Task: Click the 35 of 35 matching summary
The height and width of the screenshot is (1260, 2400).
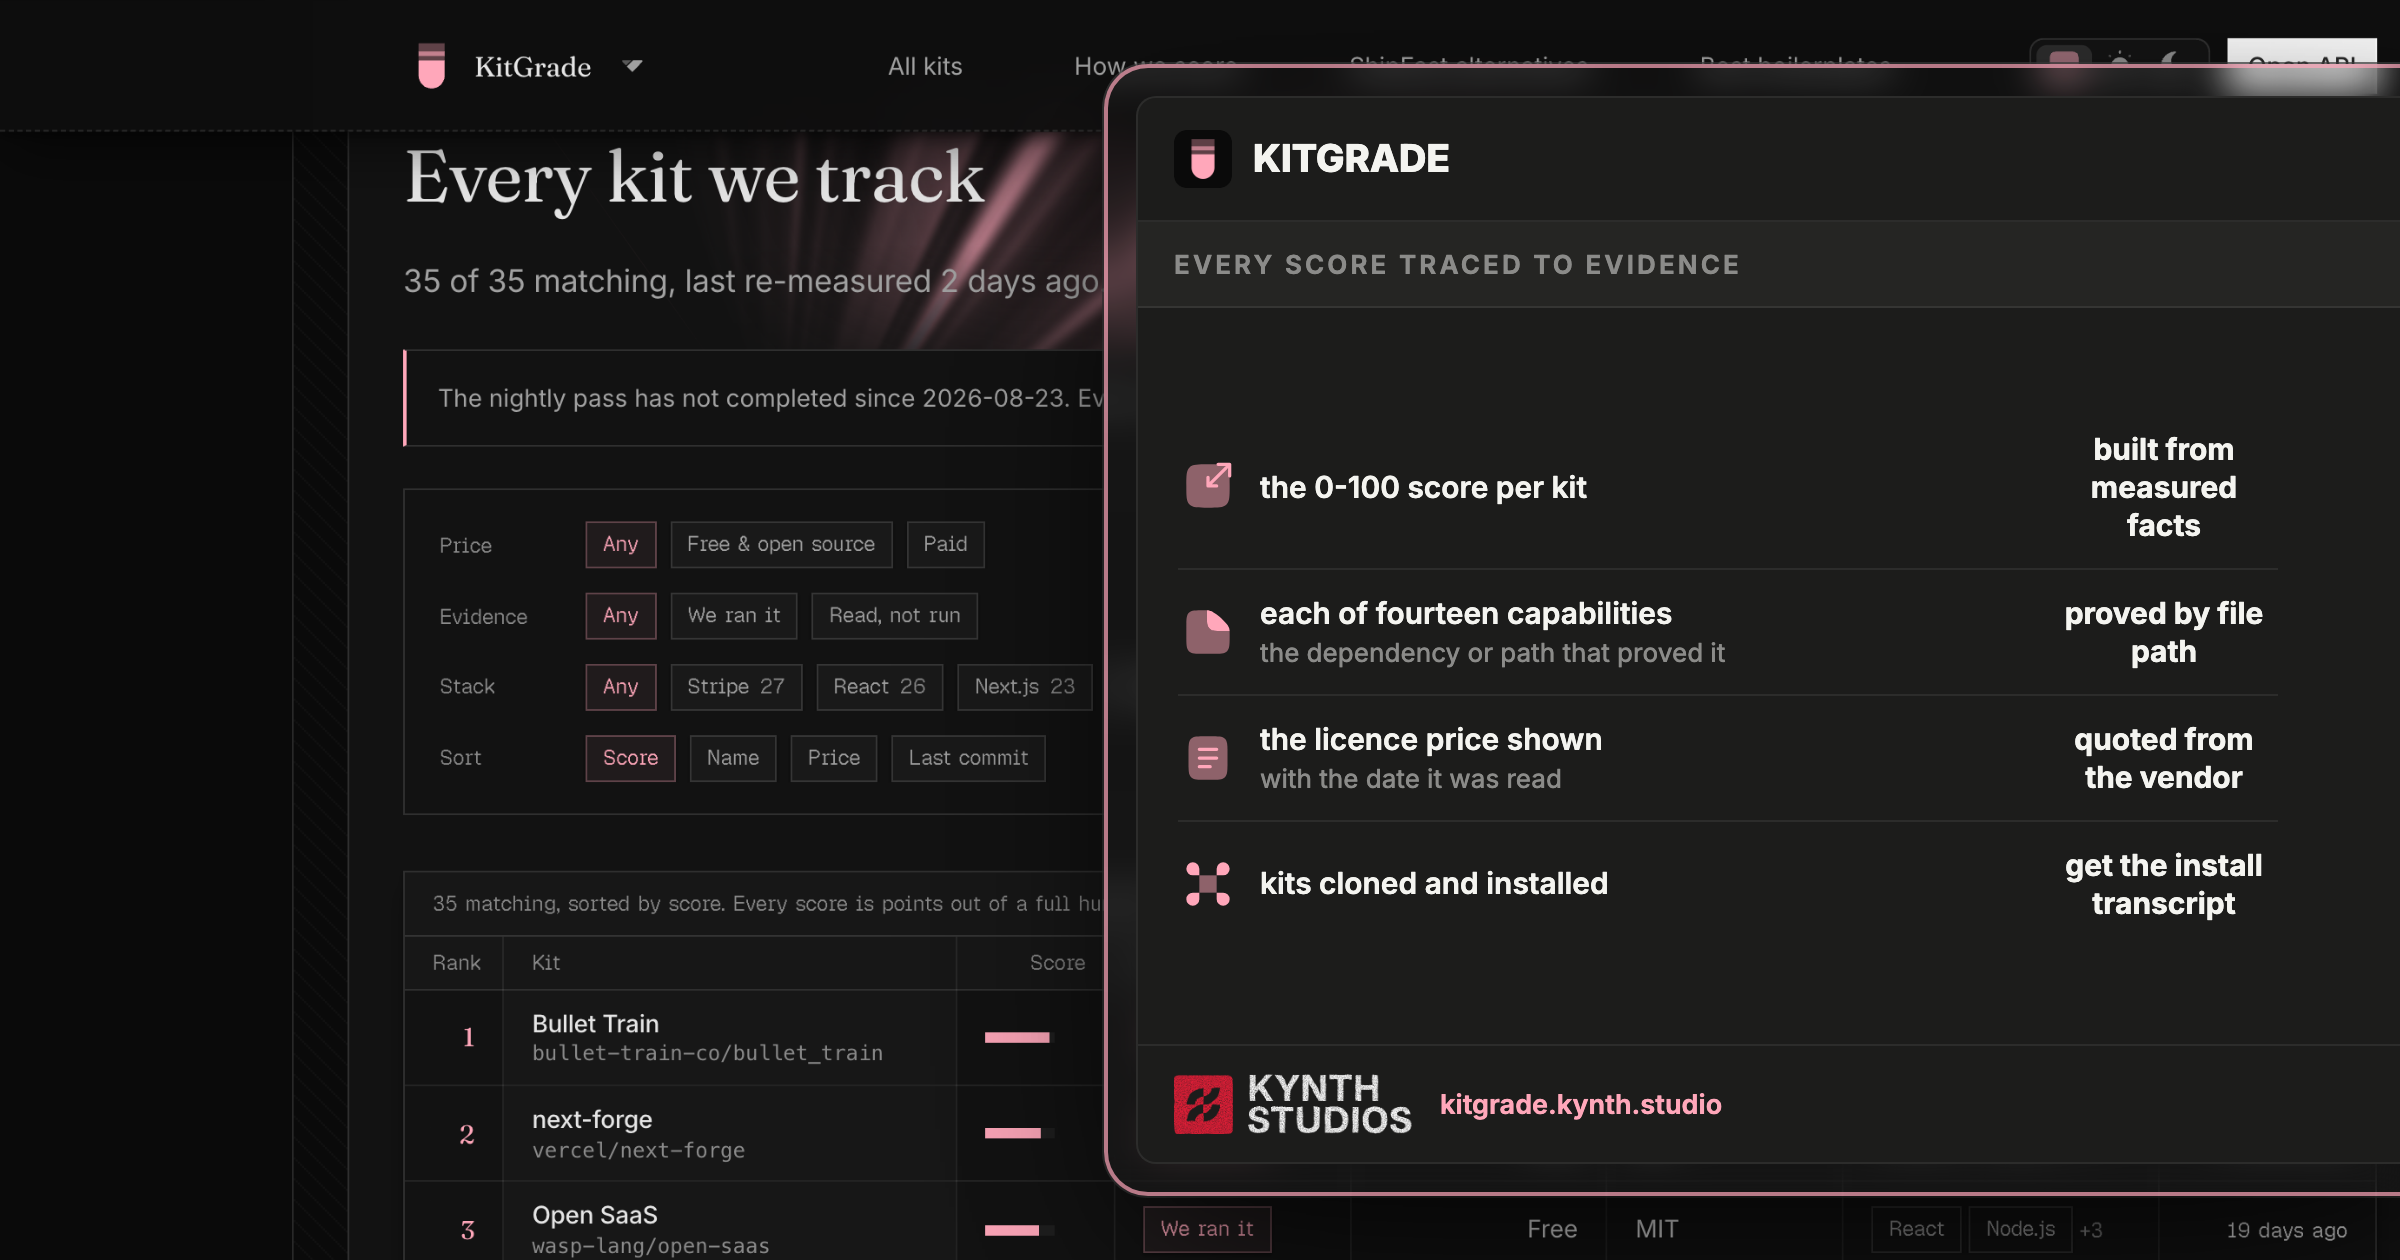Action: click(751, 281)
